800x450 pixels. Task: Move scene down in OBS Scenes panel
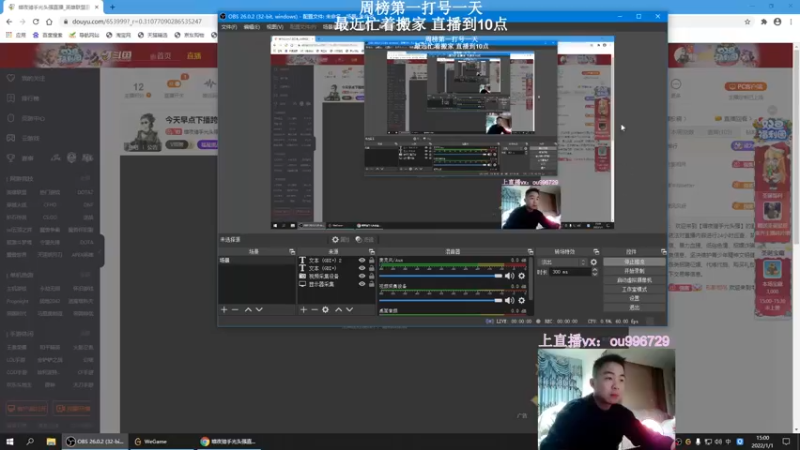pos(259,310)
